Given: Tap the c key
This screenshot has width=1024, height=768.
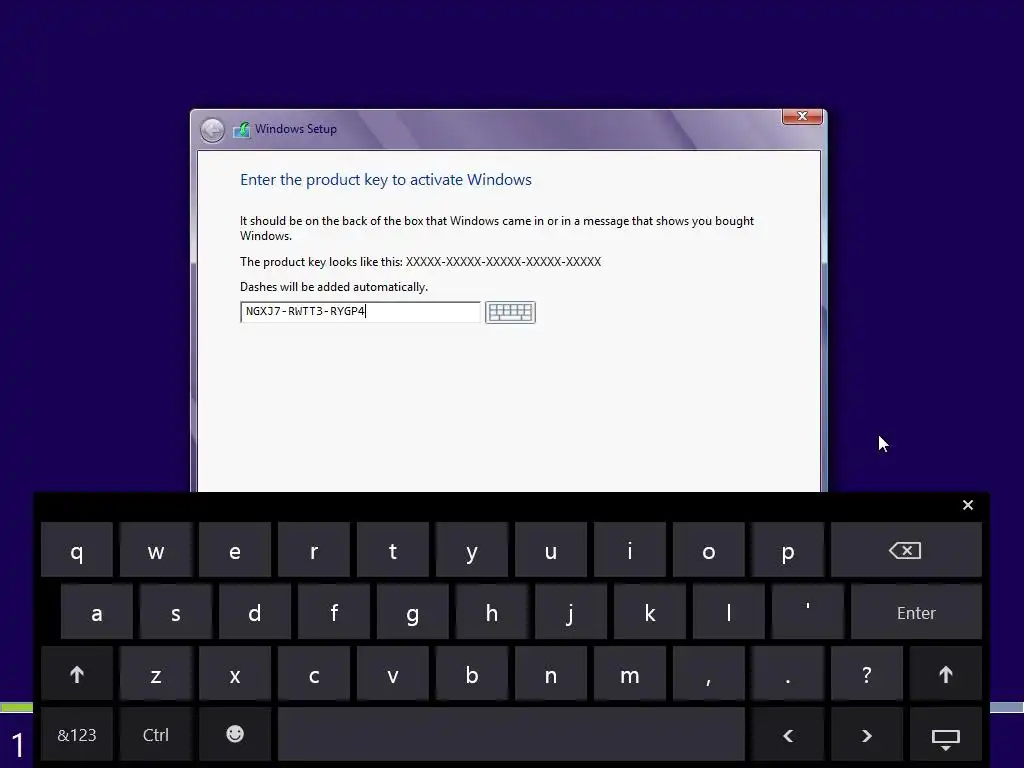Looking at the screenshot, I should coord(314,675).
